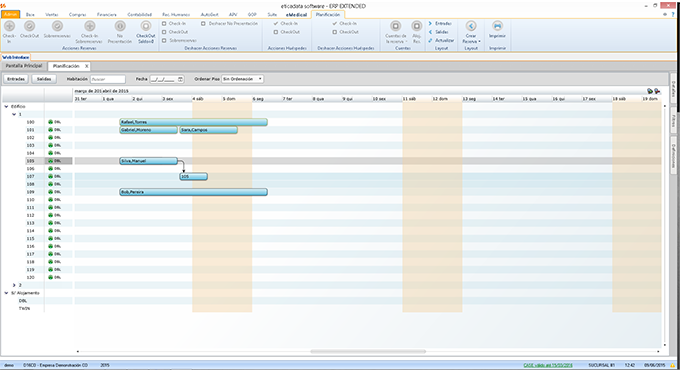
Task: Collapse the S/ Alojamiento tree node
Action: click(7, 293)
